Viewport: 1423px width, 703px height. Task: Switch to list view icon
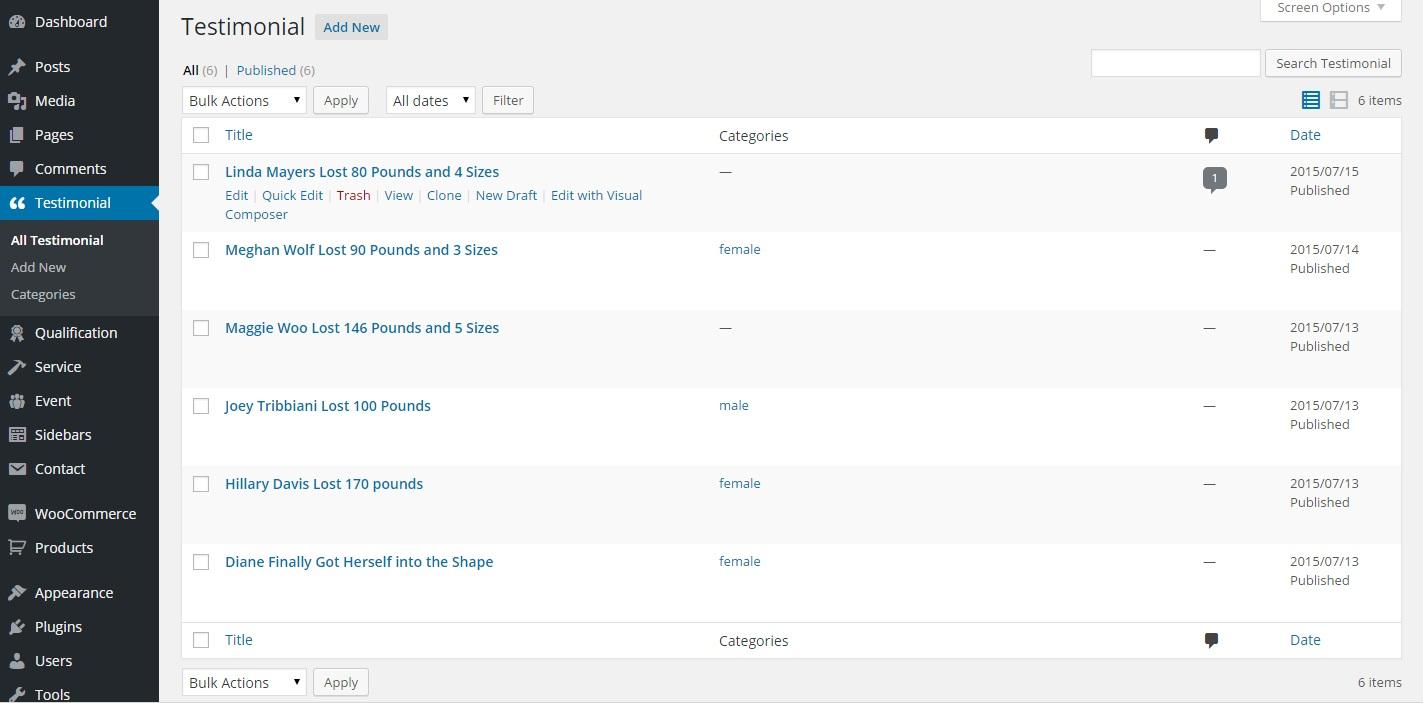1310,100
